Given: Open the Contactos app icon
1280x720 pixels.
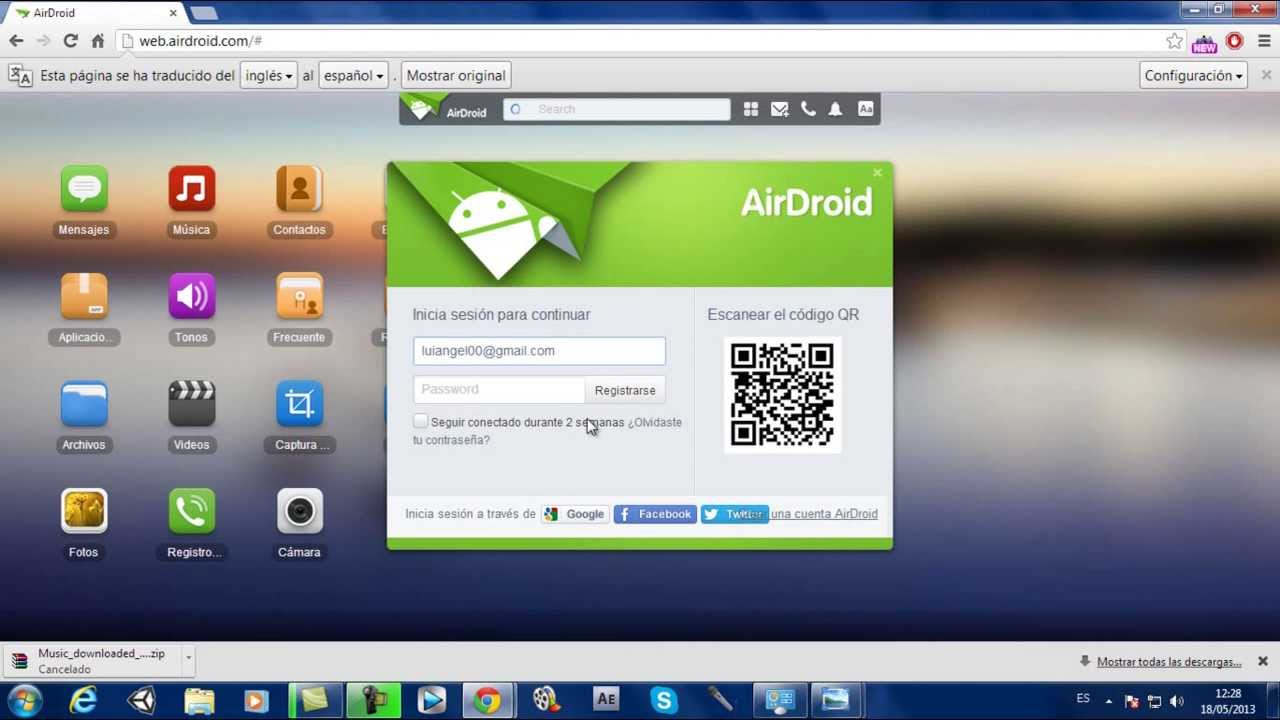Looking at the screenshot, I should [299, 189].
